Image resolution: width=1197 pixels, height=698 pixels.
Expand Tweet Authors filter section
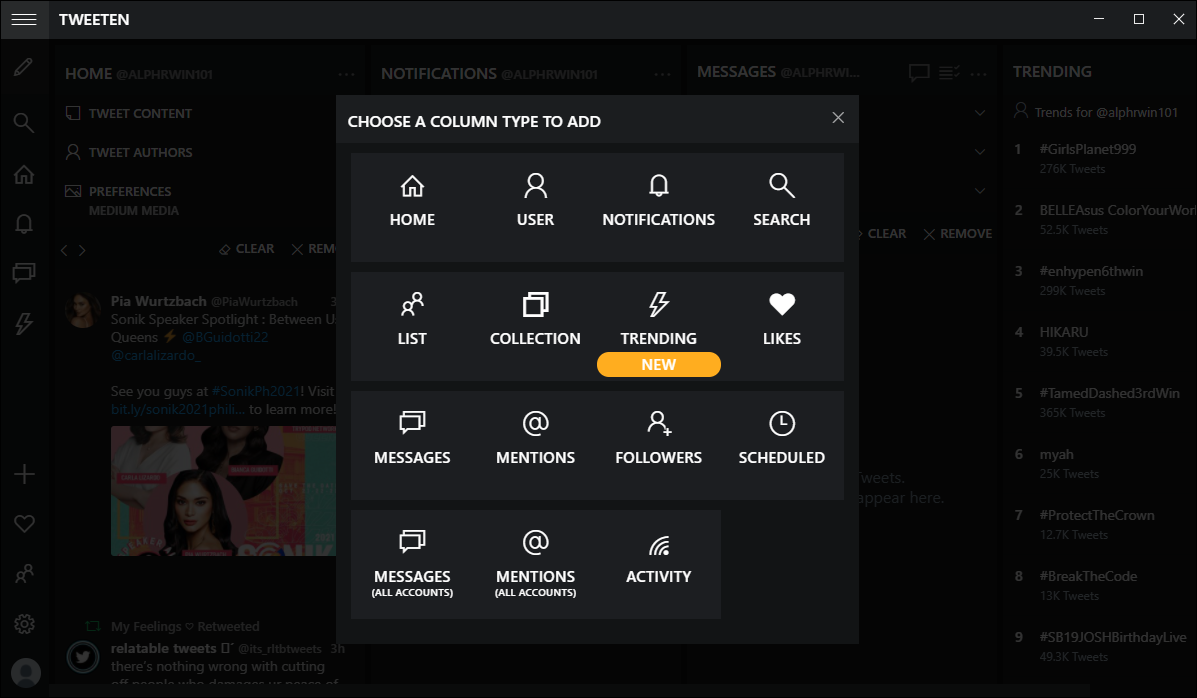point(140,153)
